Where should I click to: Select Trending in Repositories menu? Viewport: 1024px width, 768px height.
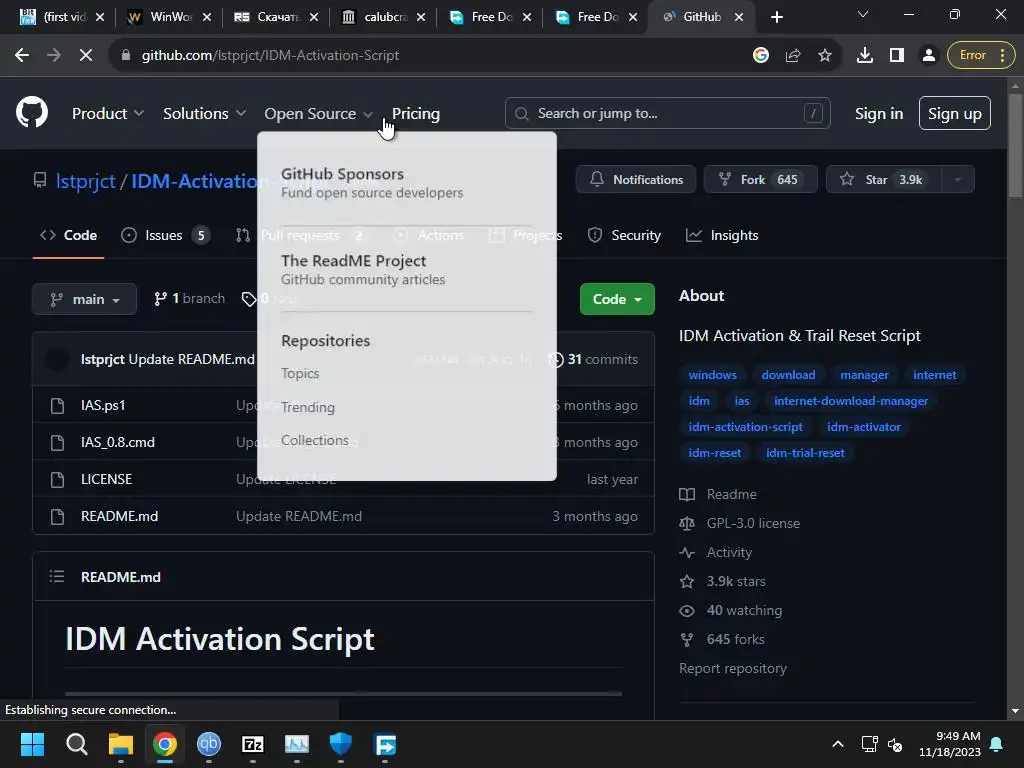pyautogui.click(x=308, y=408)
